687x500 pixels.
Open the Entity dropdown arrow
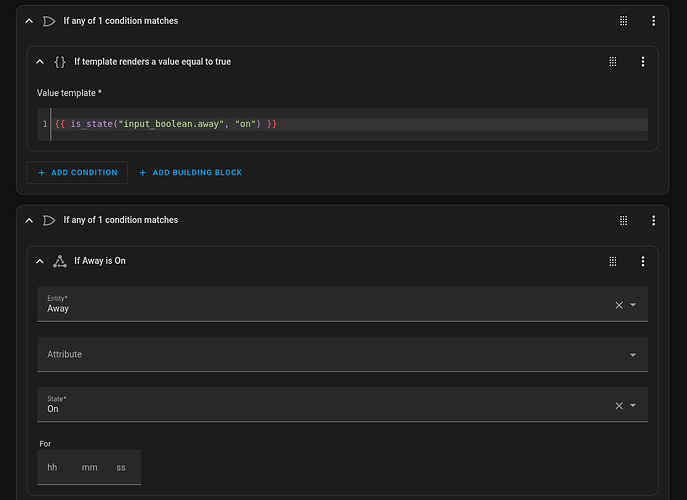click(633, 305)
